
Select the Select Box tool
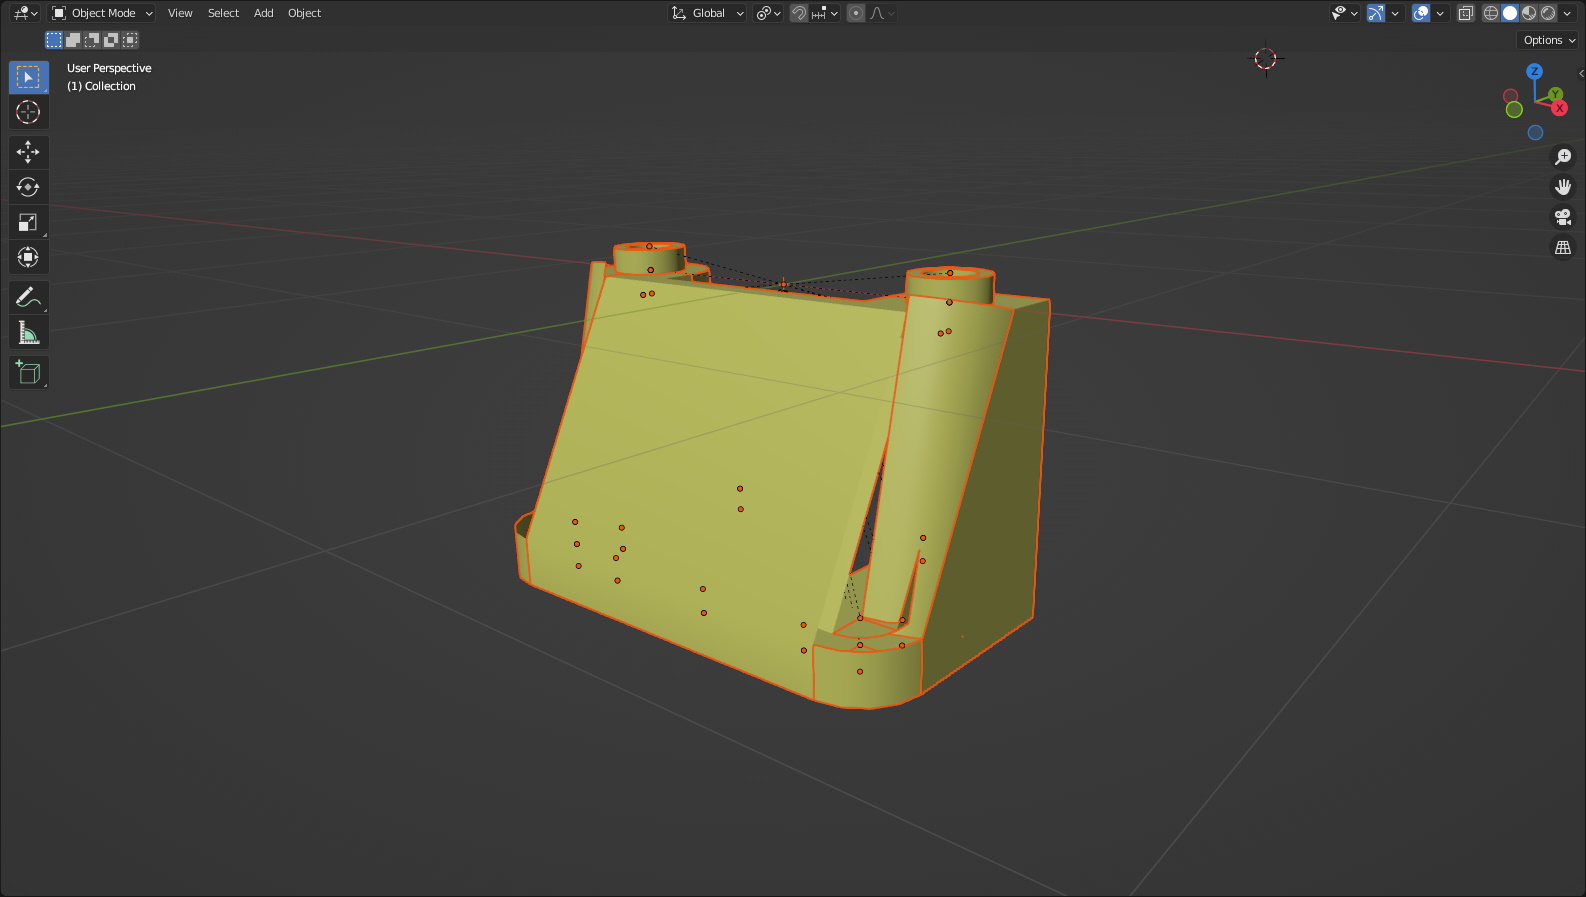tap(28, 77)
